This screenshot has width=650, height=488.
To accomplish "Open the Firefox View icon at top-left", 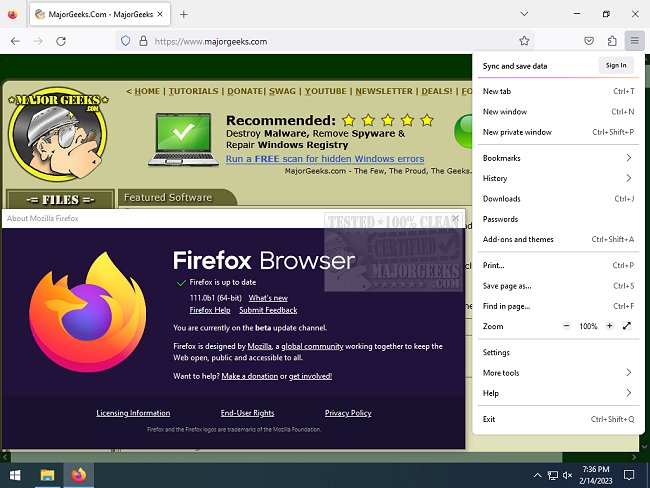I will [12, 14].
